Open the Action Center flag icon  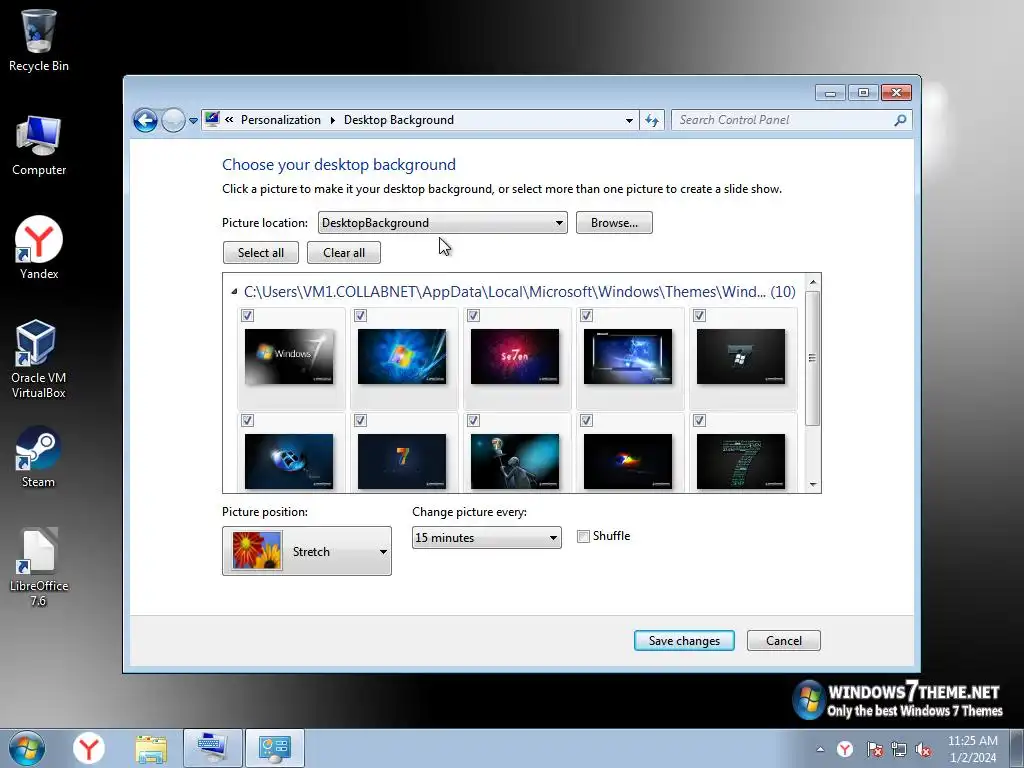874,749
